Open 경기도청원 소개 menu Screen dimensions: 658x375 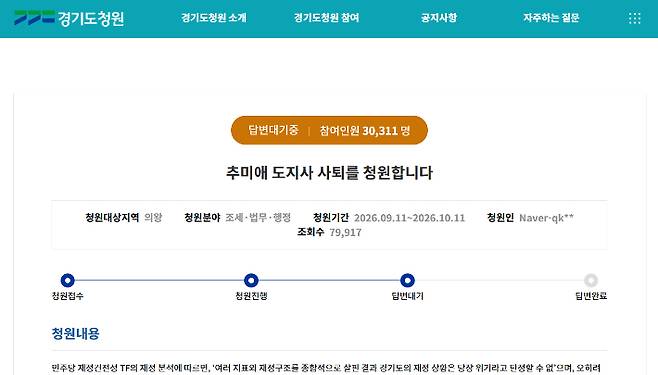[x=214, y=18]
